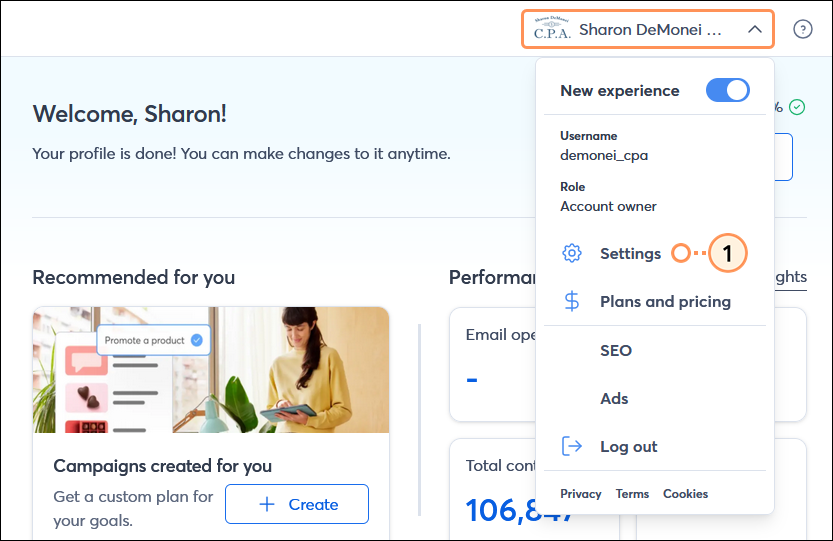The width and height of the screenshot is (833, 541).
Task: Click the Log out arrow icon
Action: (572, 446)
